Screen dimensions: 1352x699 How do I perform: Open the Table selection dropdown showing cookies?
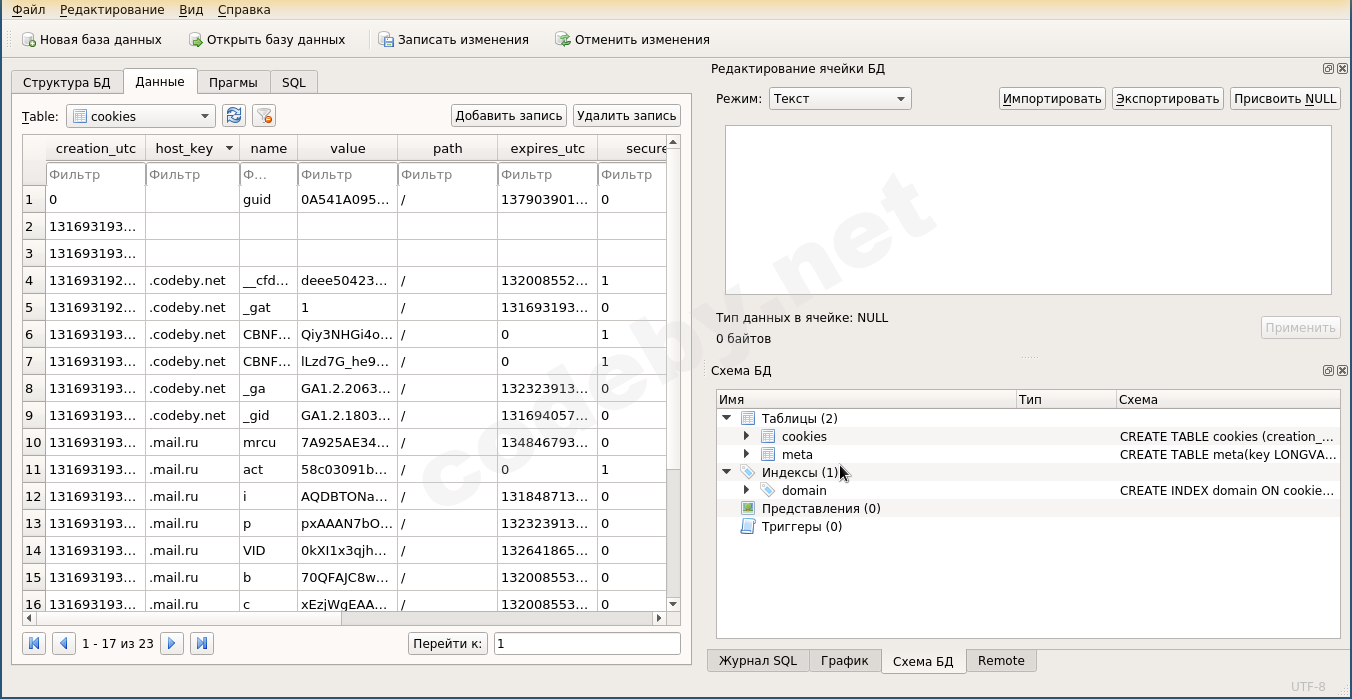point(141,116)
